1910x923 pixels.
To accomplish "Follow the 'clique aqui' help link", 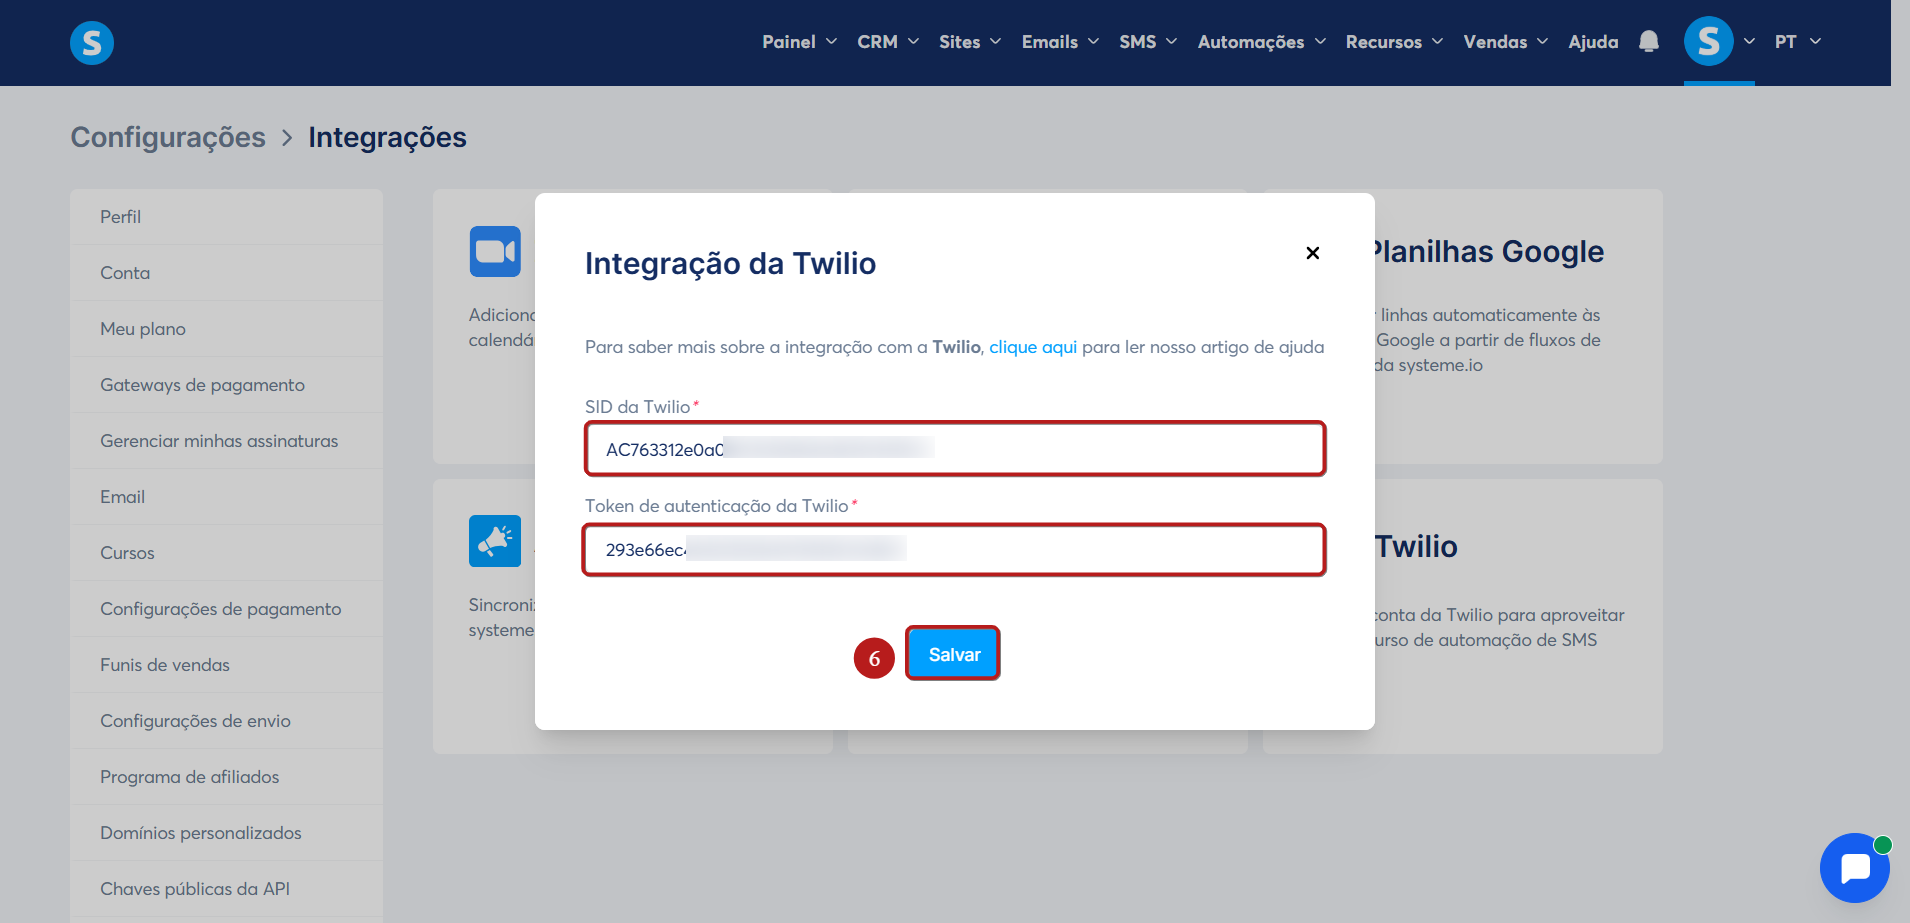I will click(x=1033, y=347).
